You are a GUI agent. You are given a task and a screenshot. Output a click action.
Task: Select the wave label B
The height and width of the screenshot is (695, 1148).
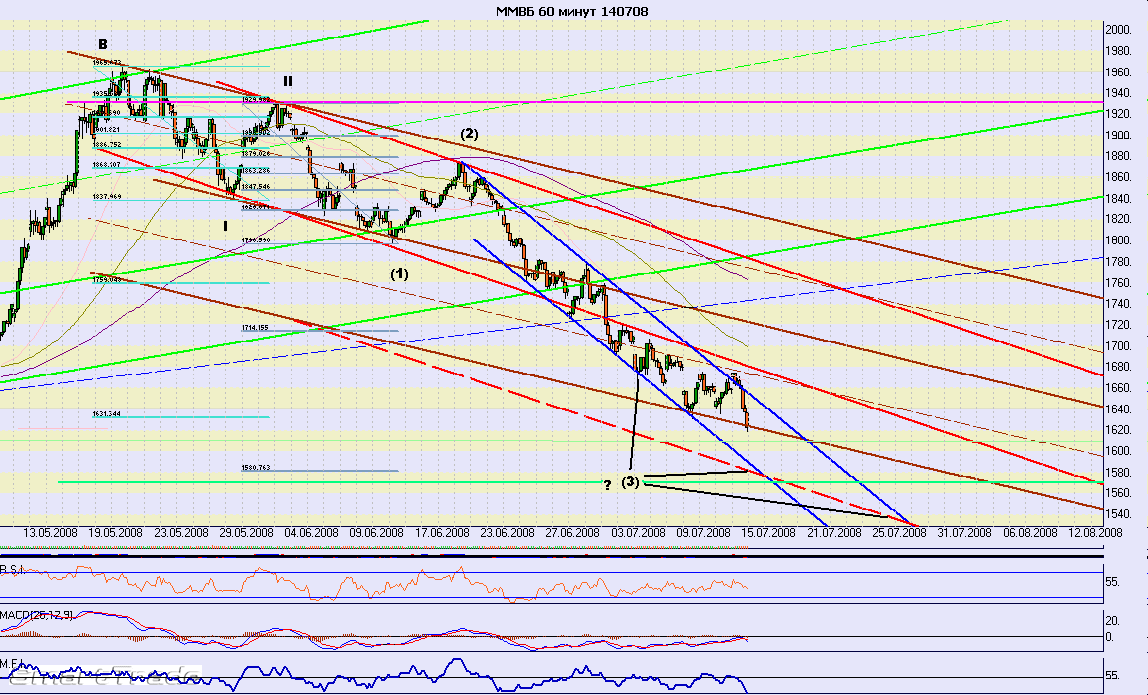click(x=103, y=43)
